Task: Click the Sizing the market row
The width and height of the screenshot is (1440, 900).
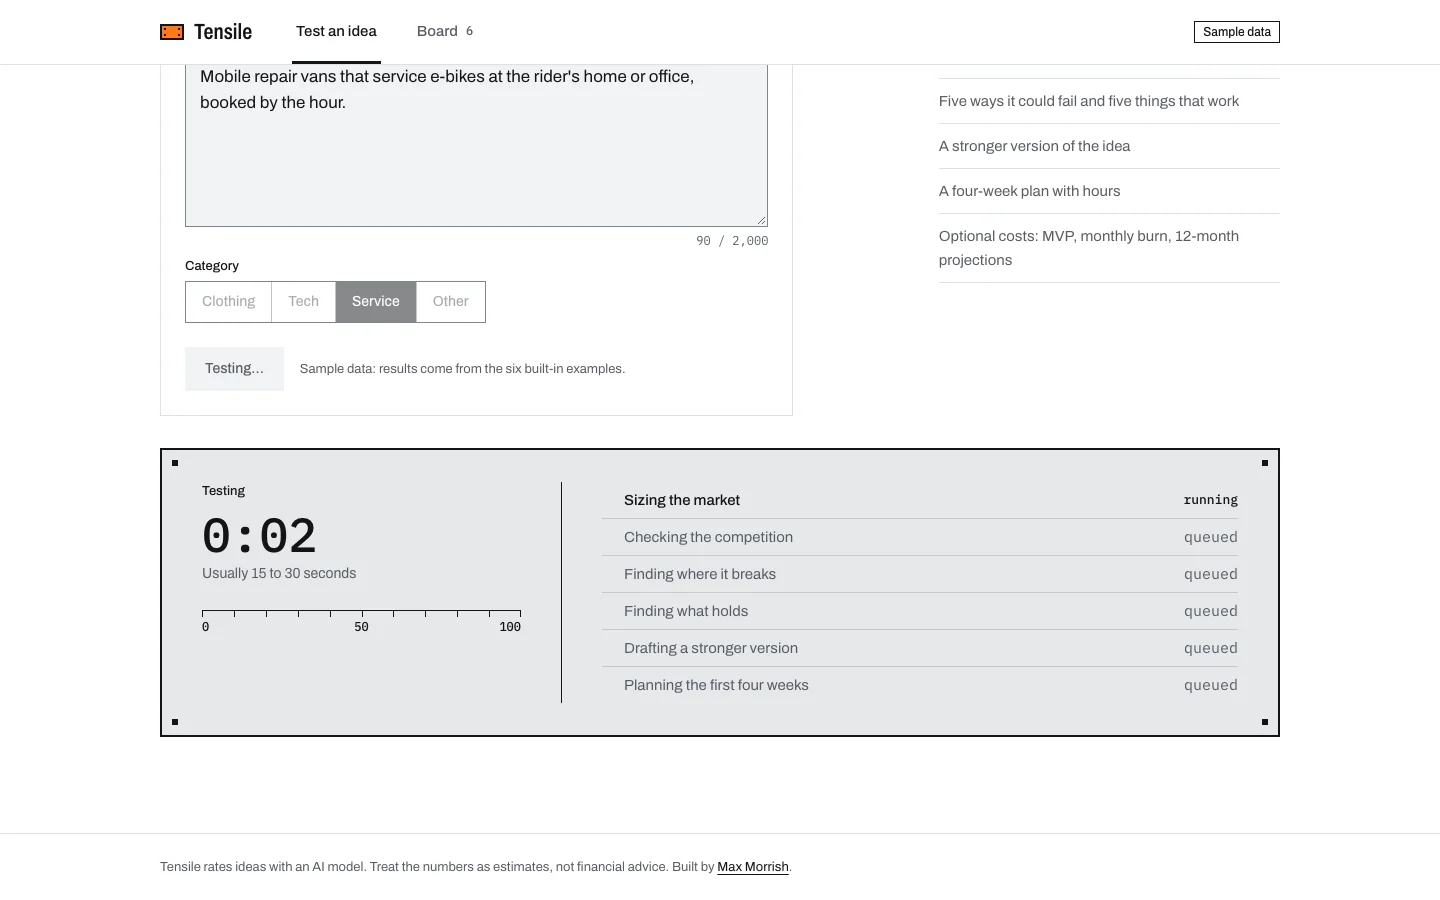Action: pyautogui.click(x=920, y=500)
